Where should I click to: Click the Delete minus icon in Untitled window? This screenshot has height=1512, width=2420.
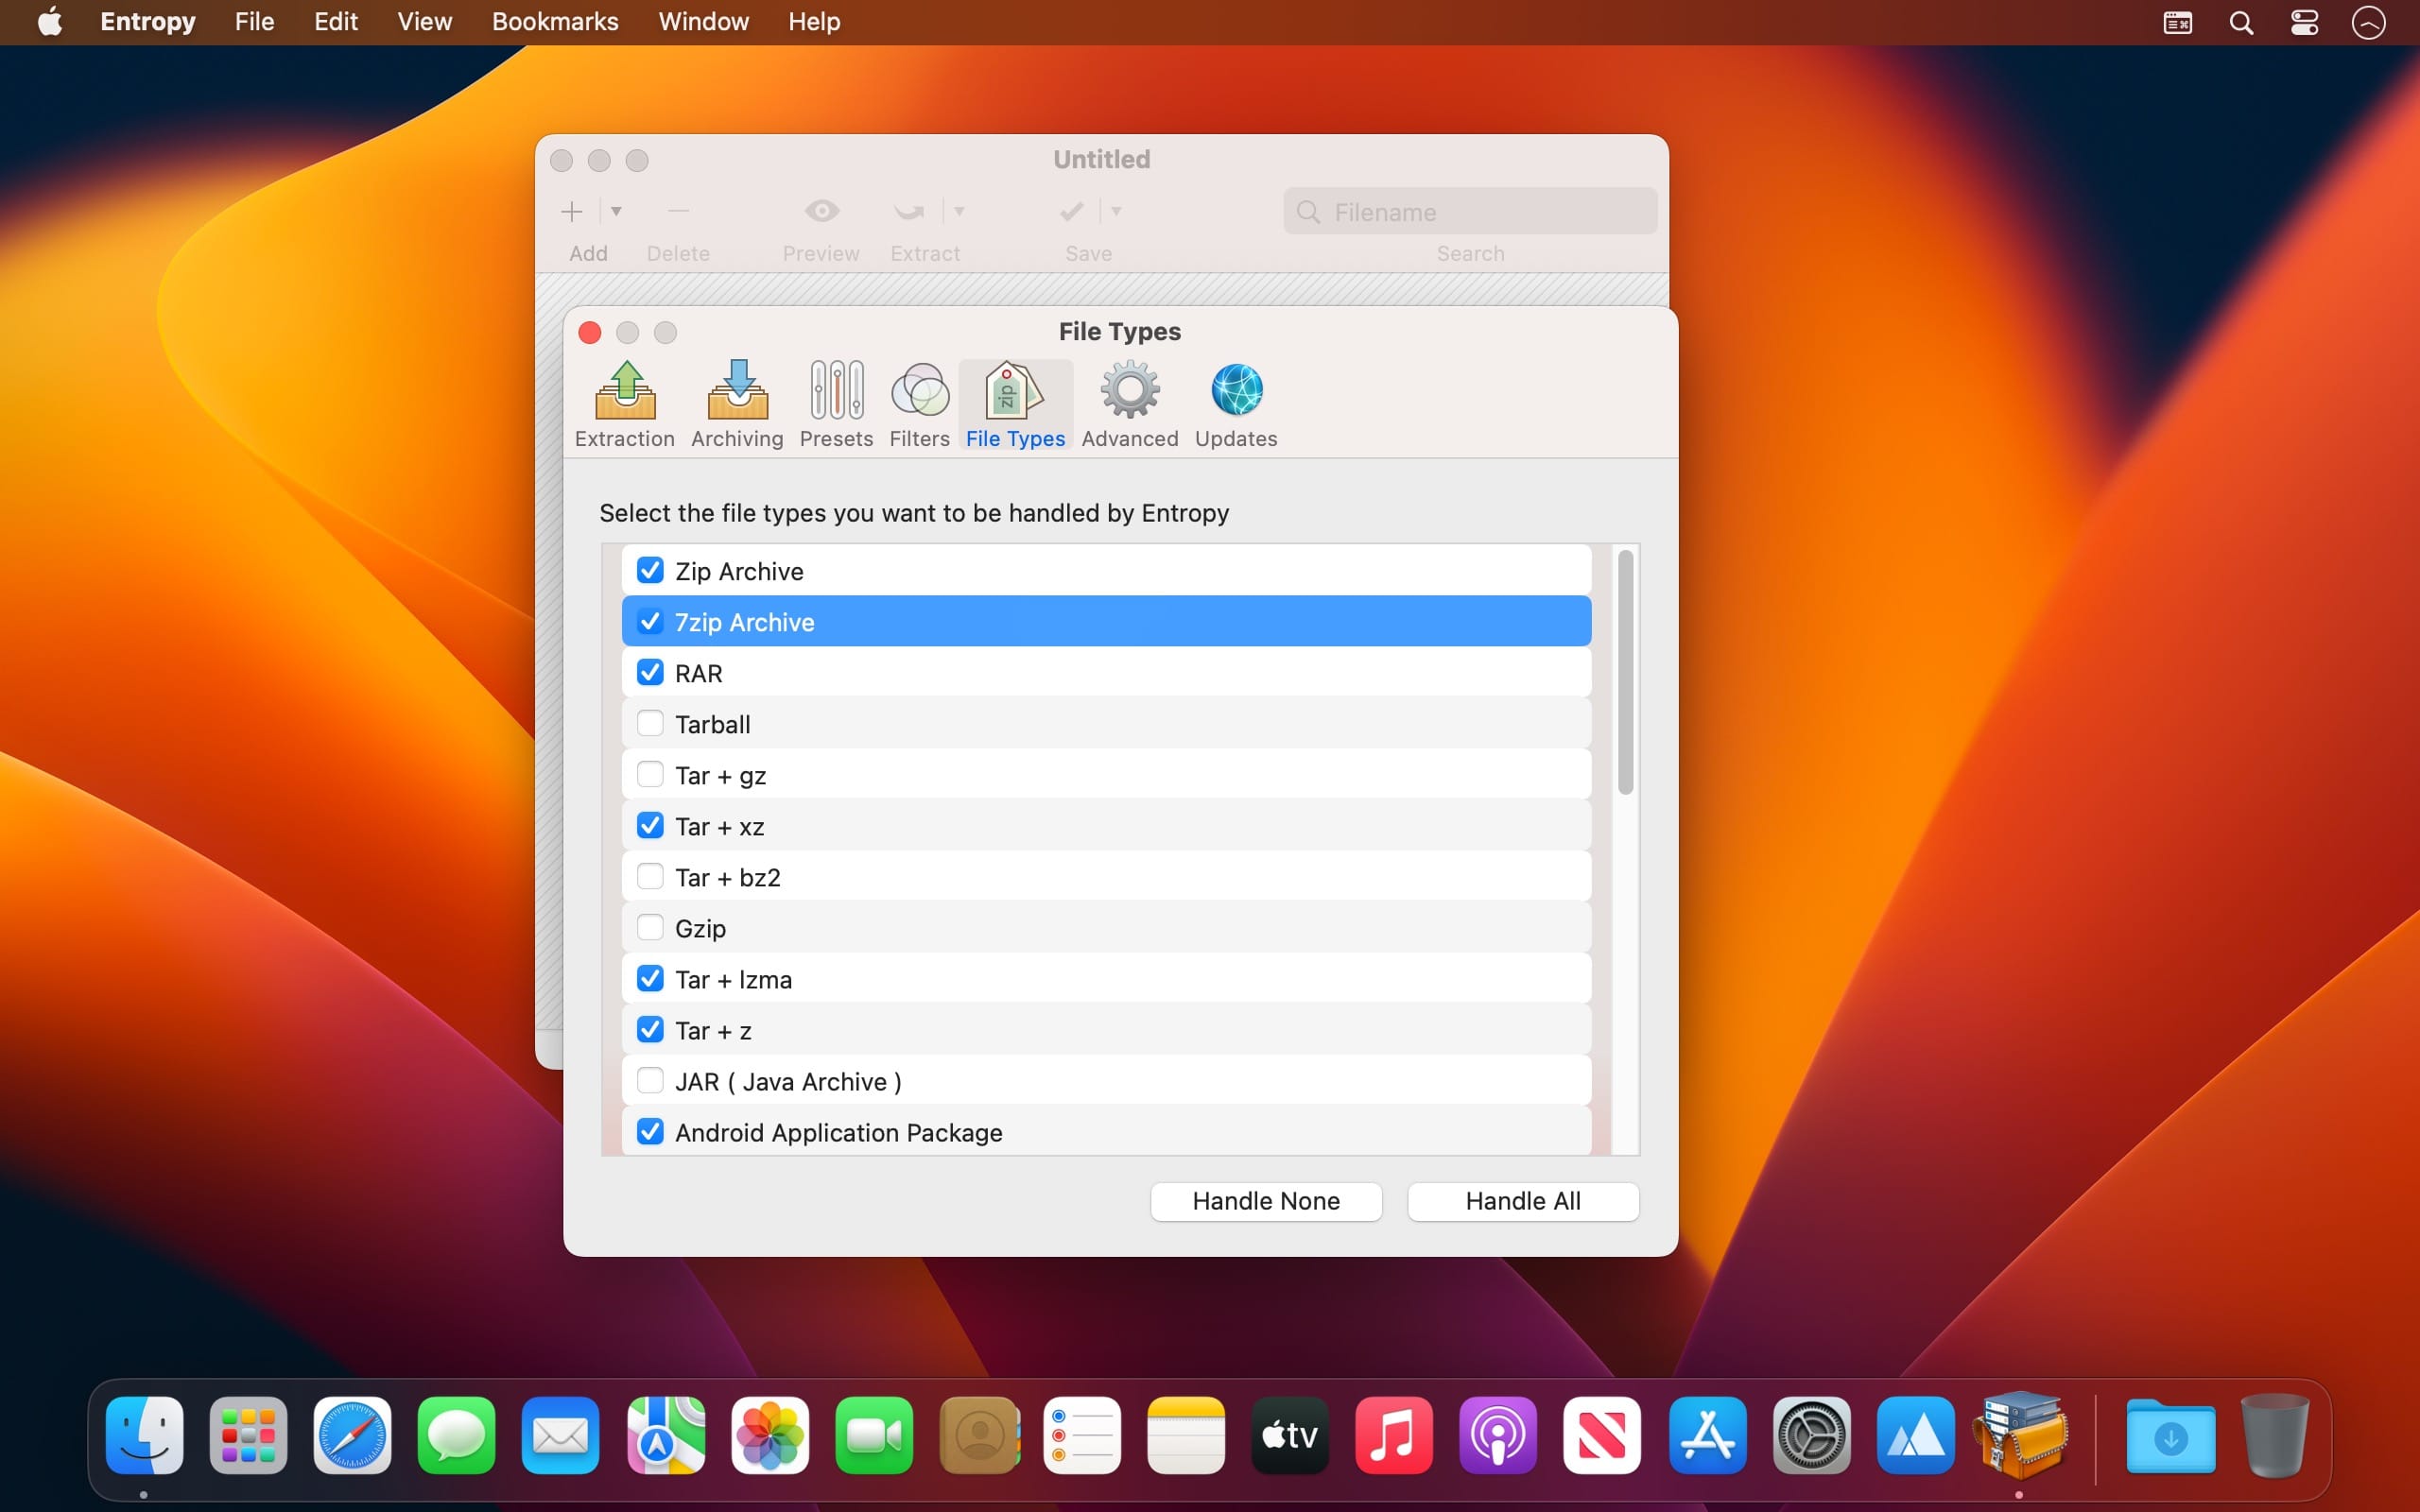pos(678,211)
